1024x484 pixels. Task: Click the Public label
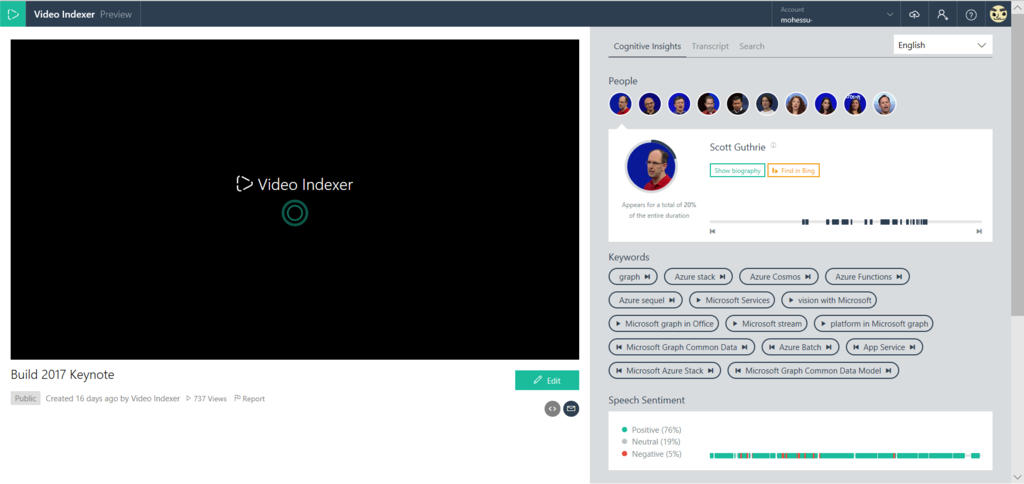pos(25,398)
